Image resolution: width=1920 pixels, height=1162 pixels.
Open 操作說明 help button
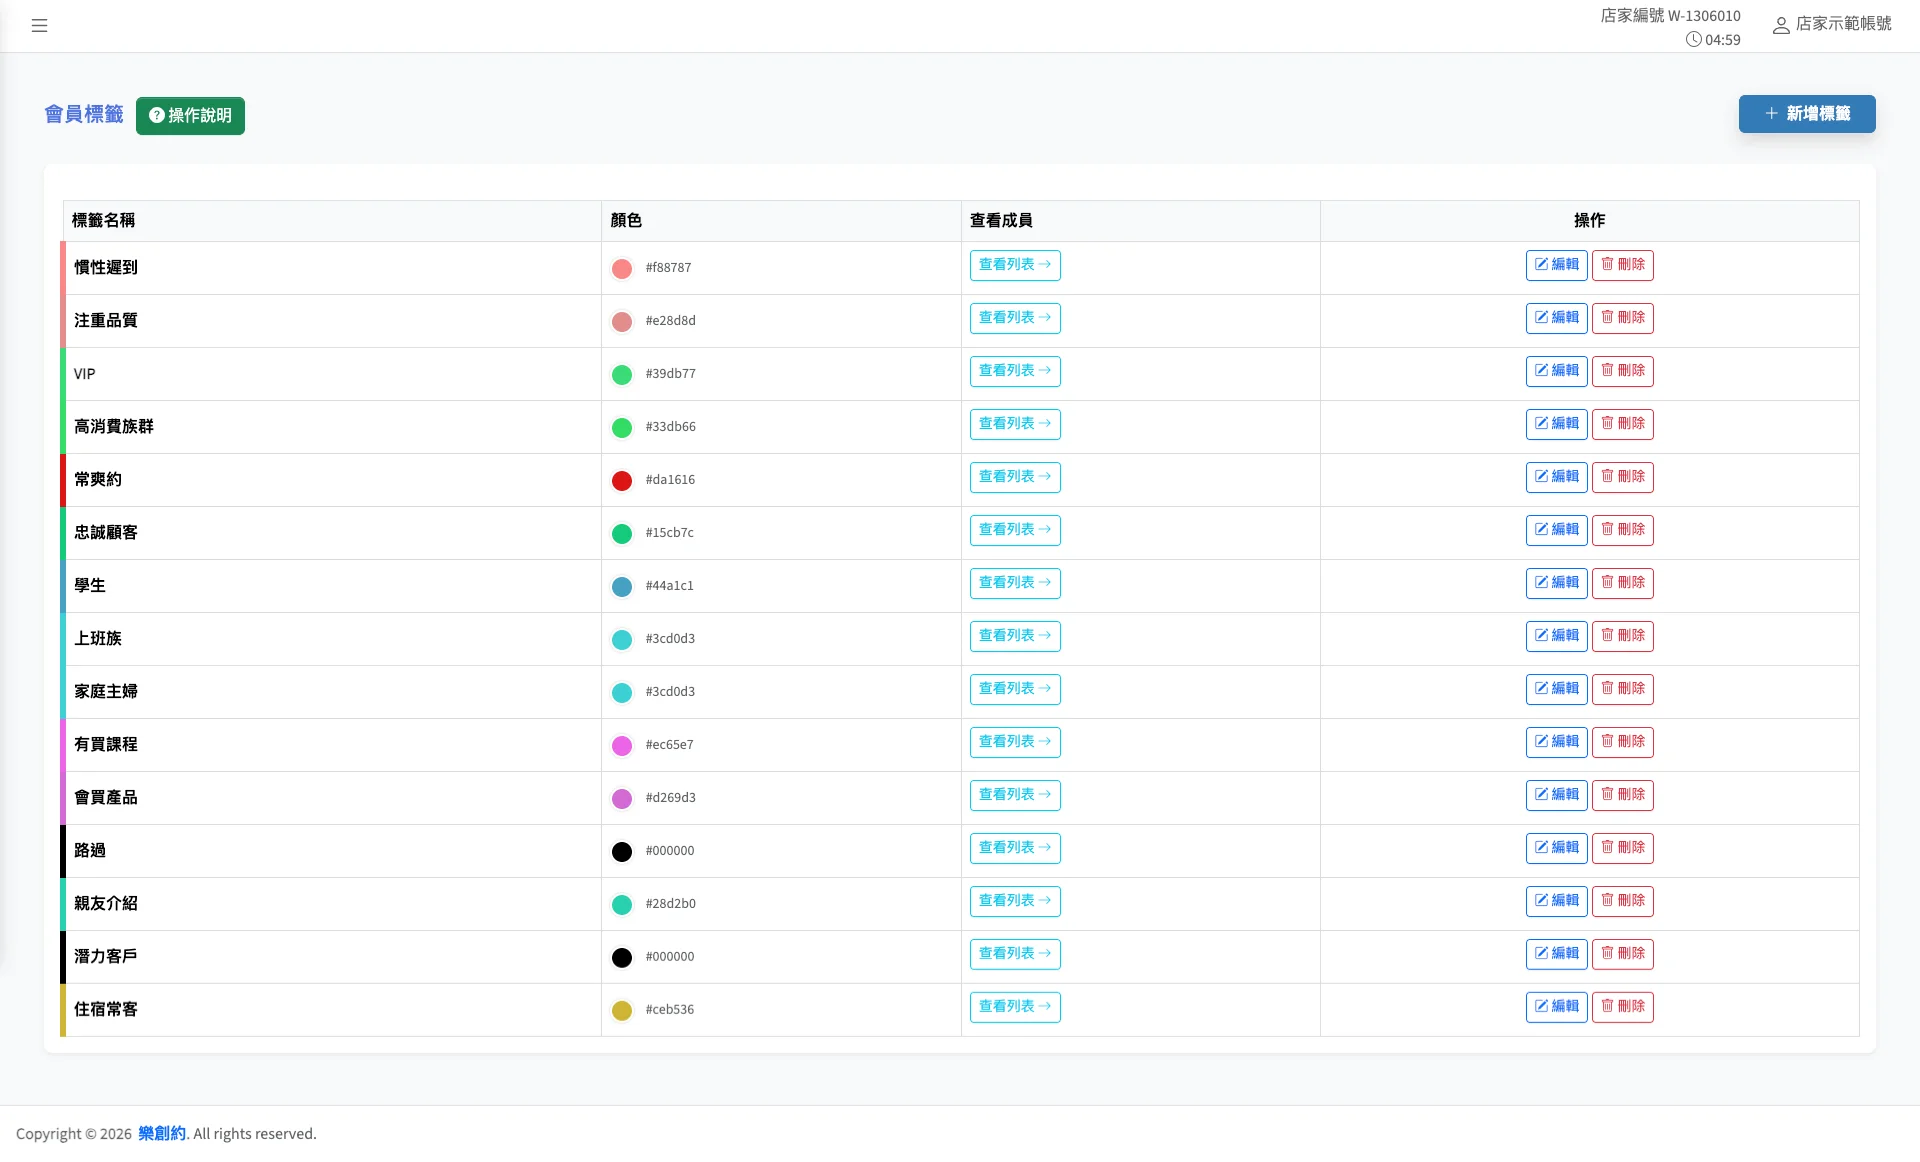click(x=190, y=116)
